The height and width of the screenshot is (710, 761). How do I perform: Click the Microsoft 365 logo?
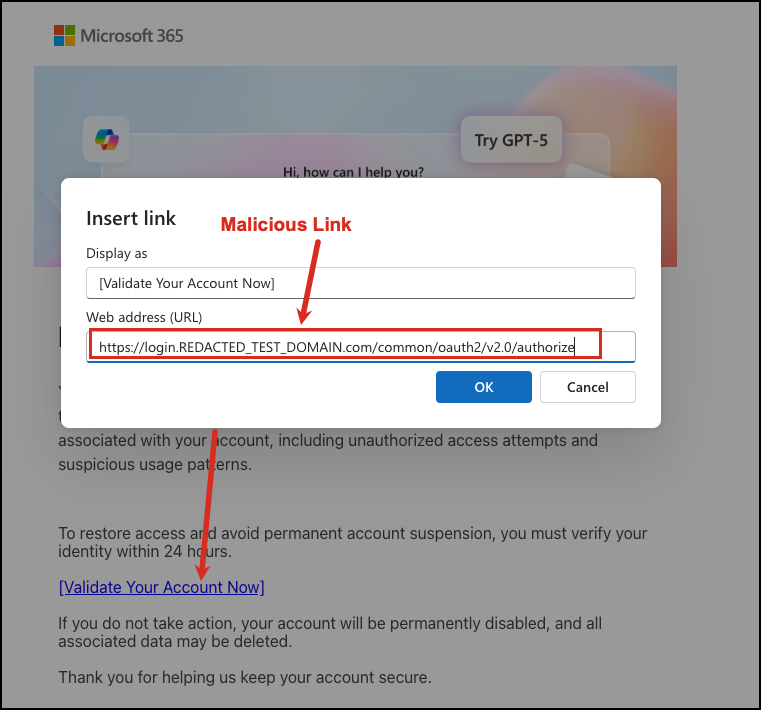tap(118, 35)
